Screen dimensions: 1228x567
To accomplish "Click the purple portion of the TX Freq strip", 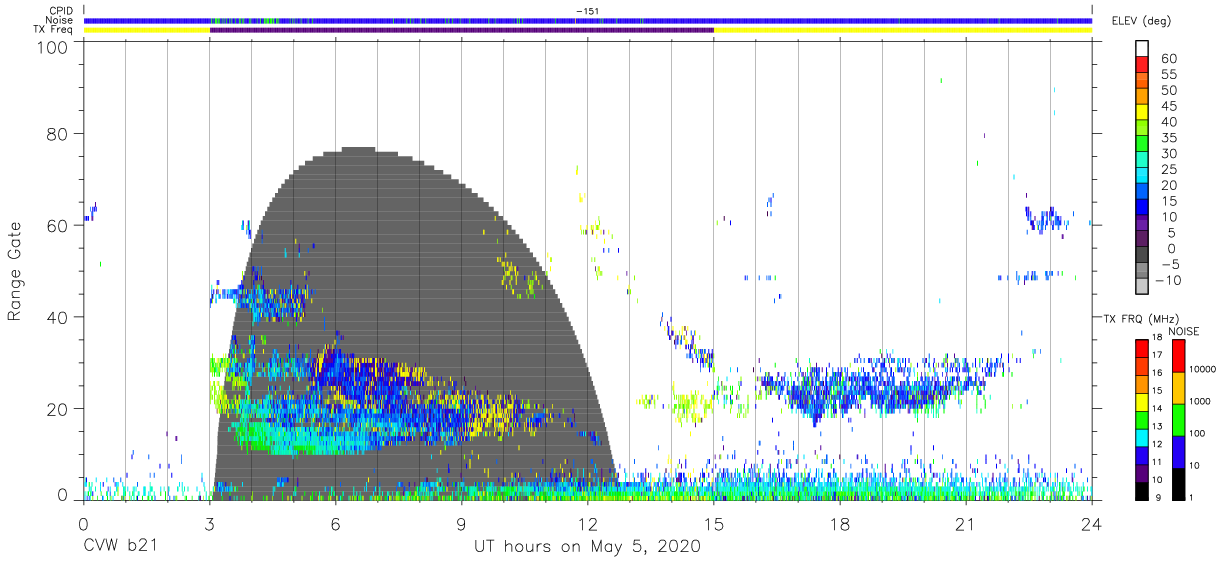I will pos(462,30).
